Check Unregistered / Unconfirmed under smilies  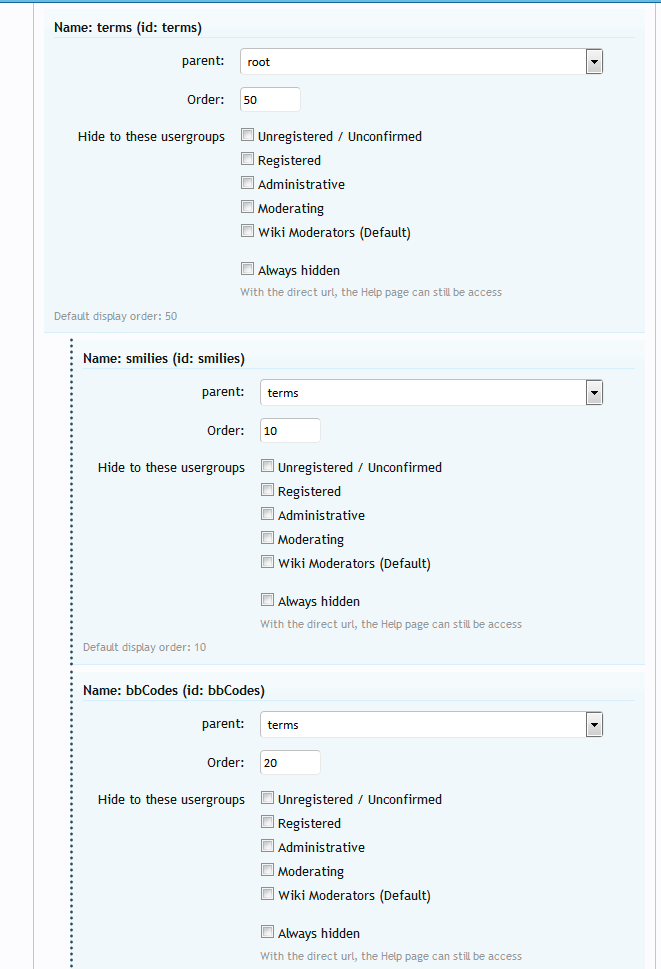tap(267, 466)
